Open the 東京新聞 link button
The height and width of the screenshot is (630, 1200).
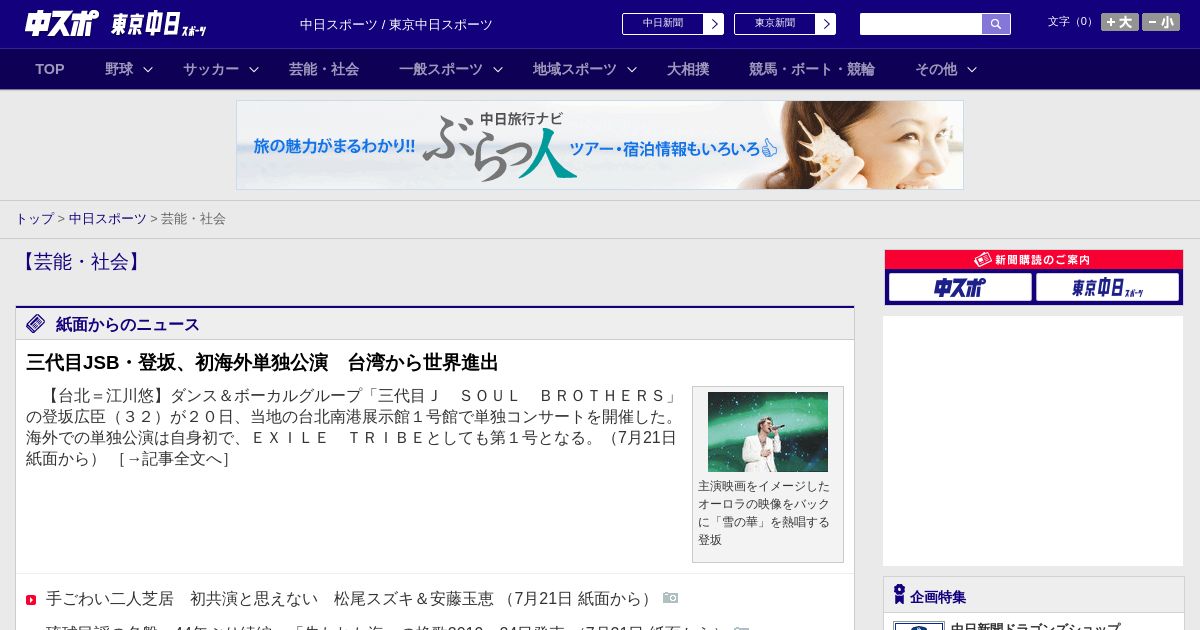tap(774, 24)
